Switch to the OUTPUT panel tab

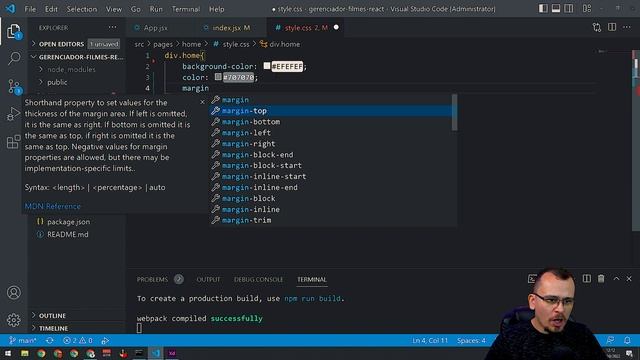coord(208,280)
